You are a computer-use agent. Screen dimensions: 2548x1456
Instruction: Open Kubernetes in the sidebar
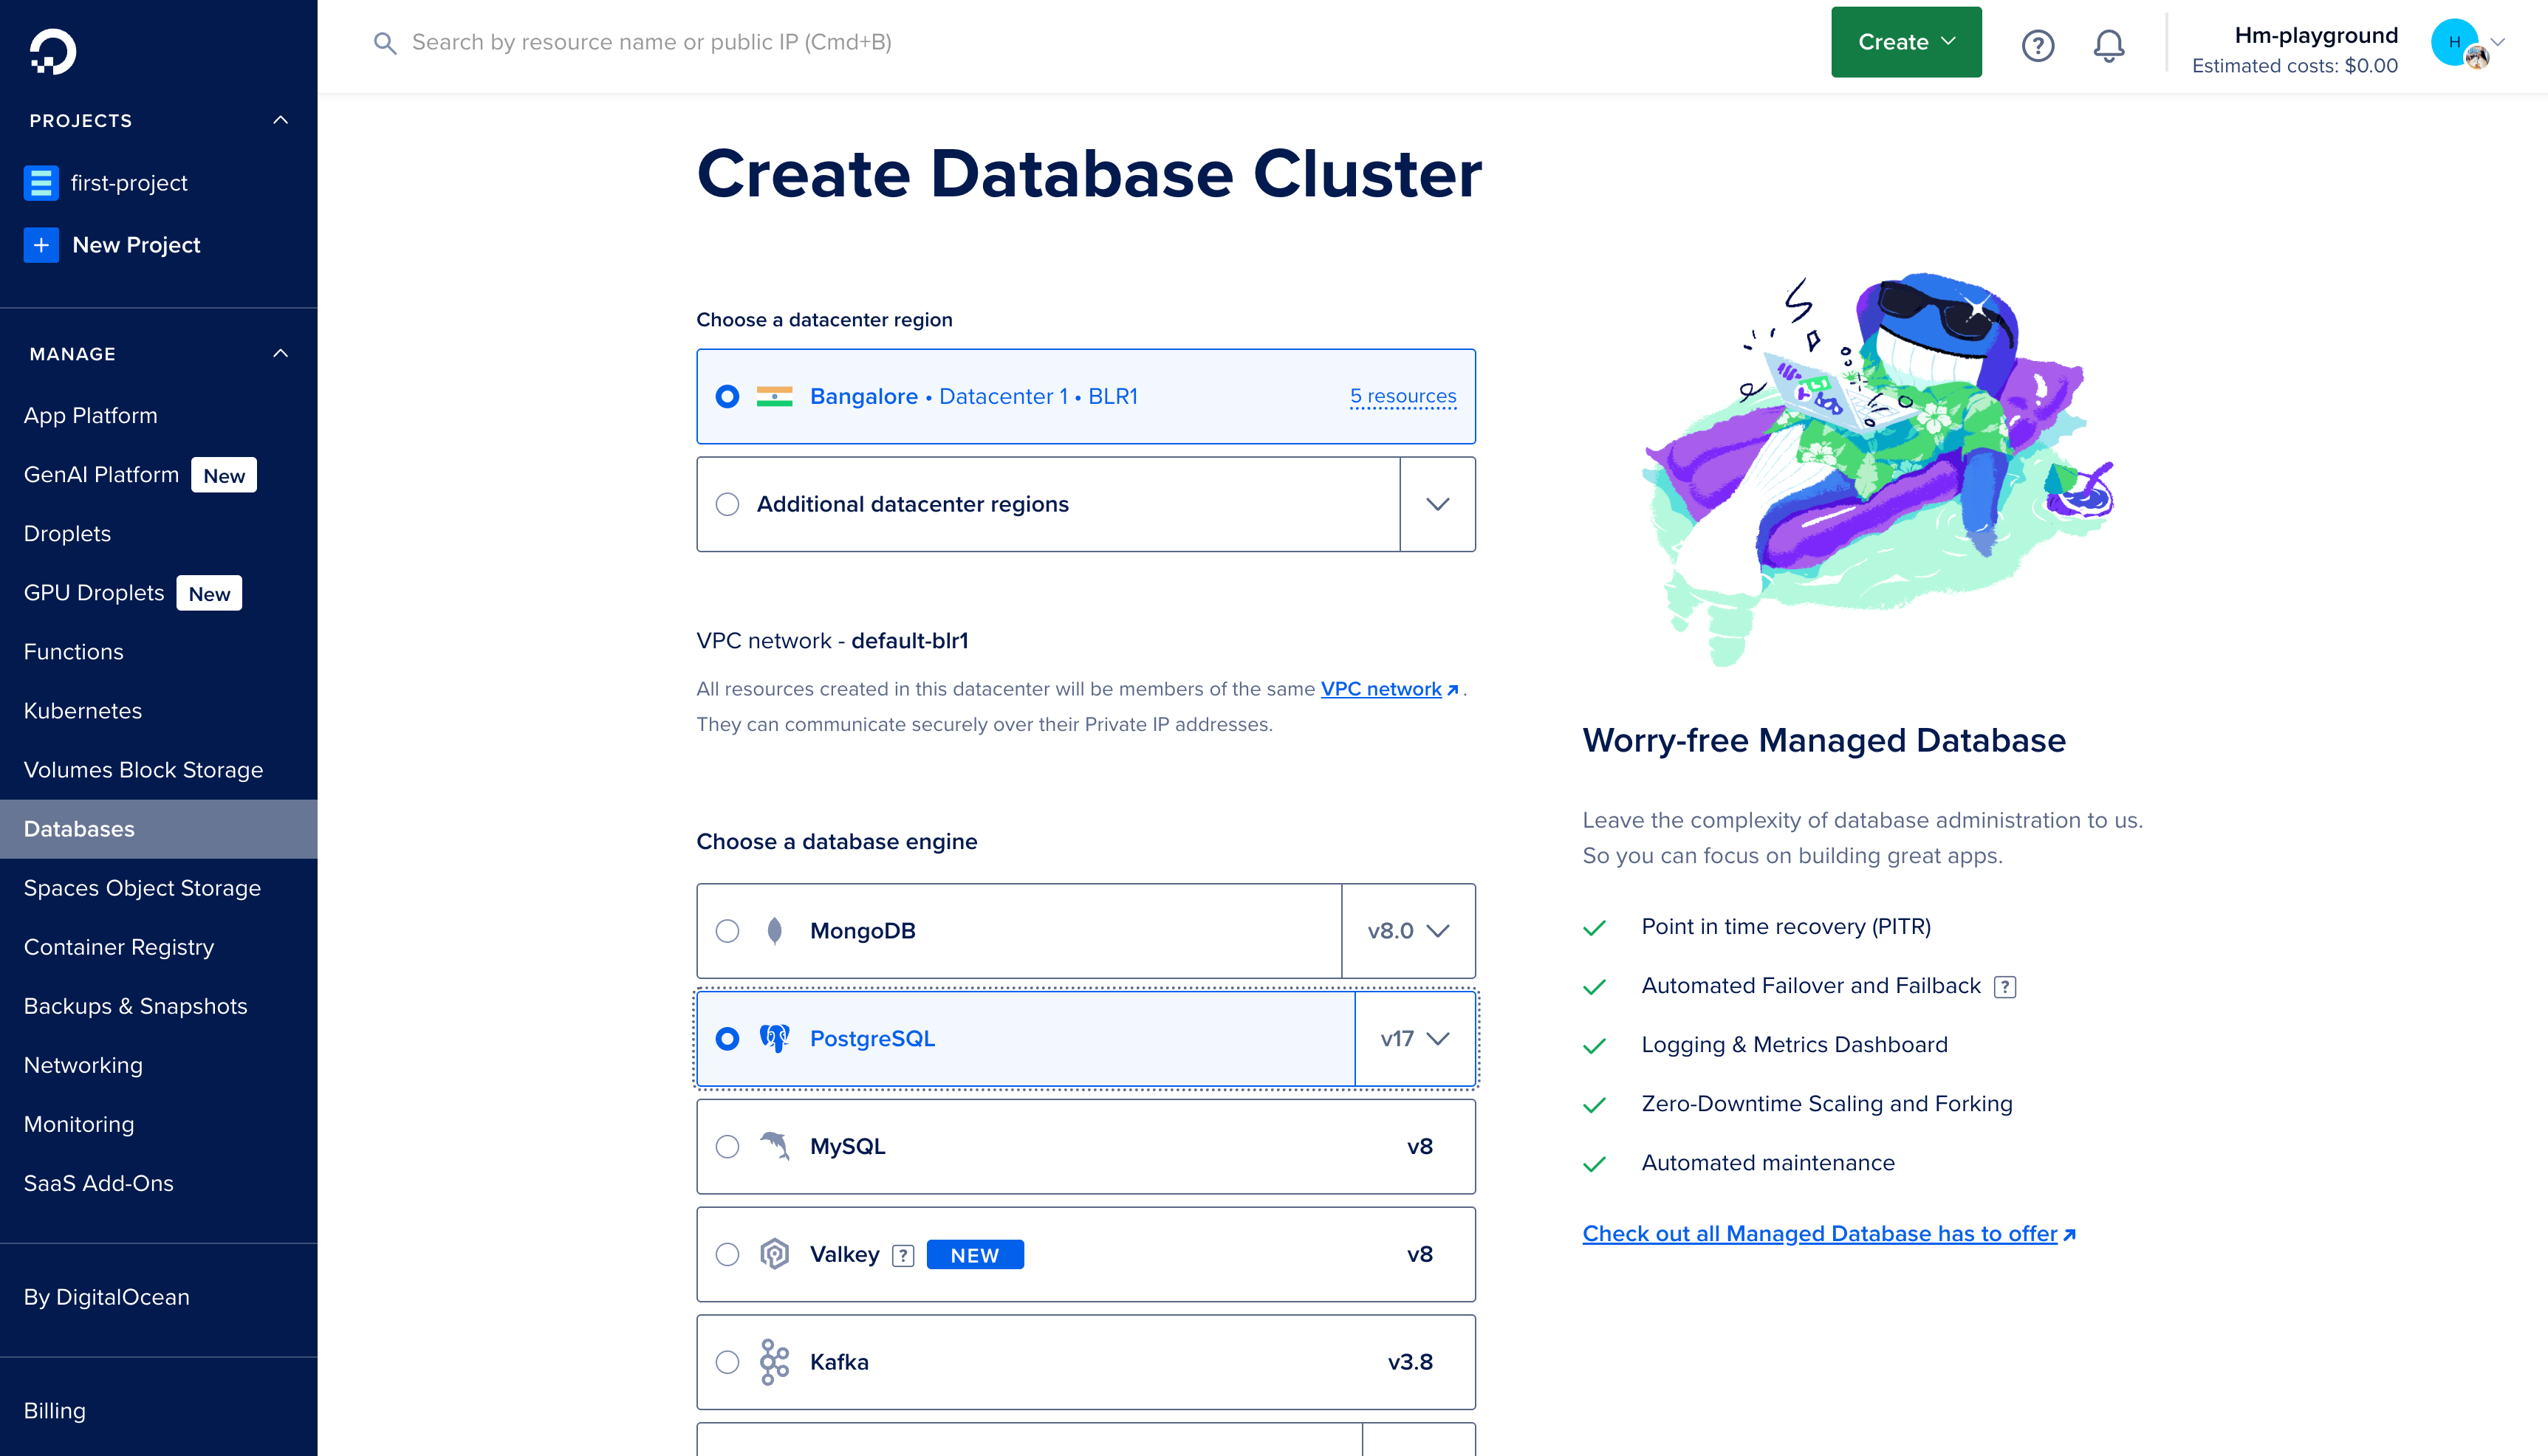click(83, 710)
